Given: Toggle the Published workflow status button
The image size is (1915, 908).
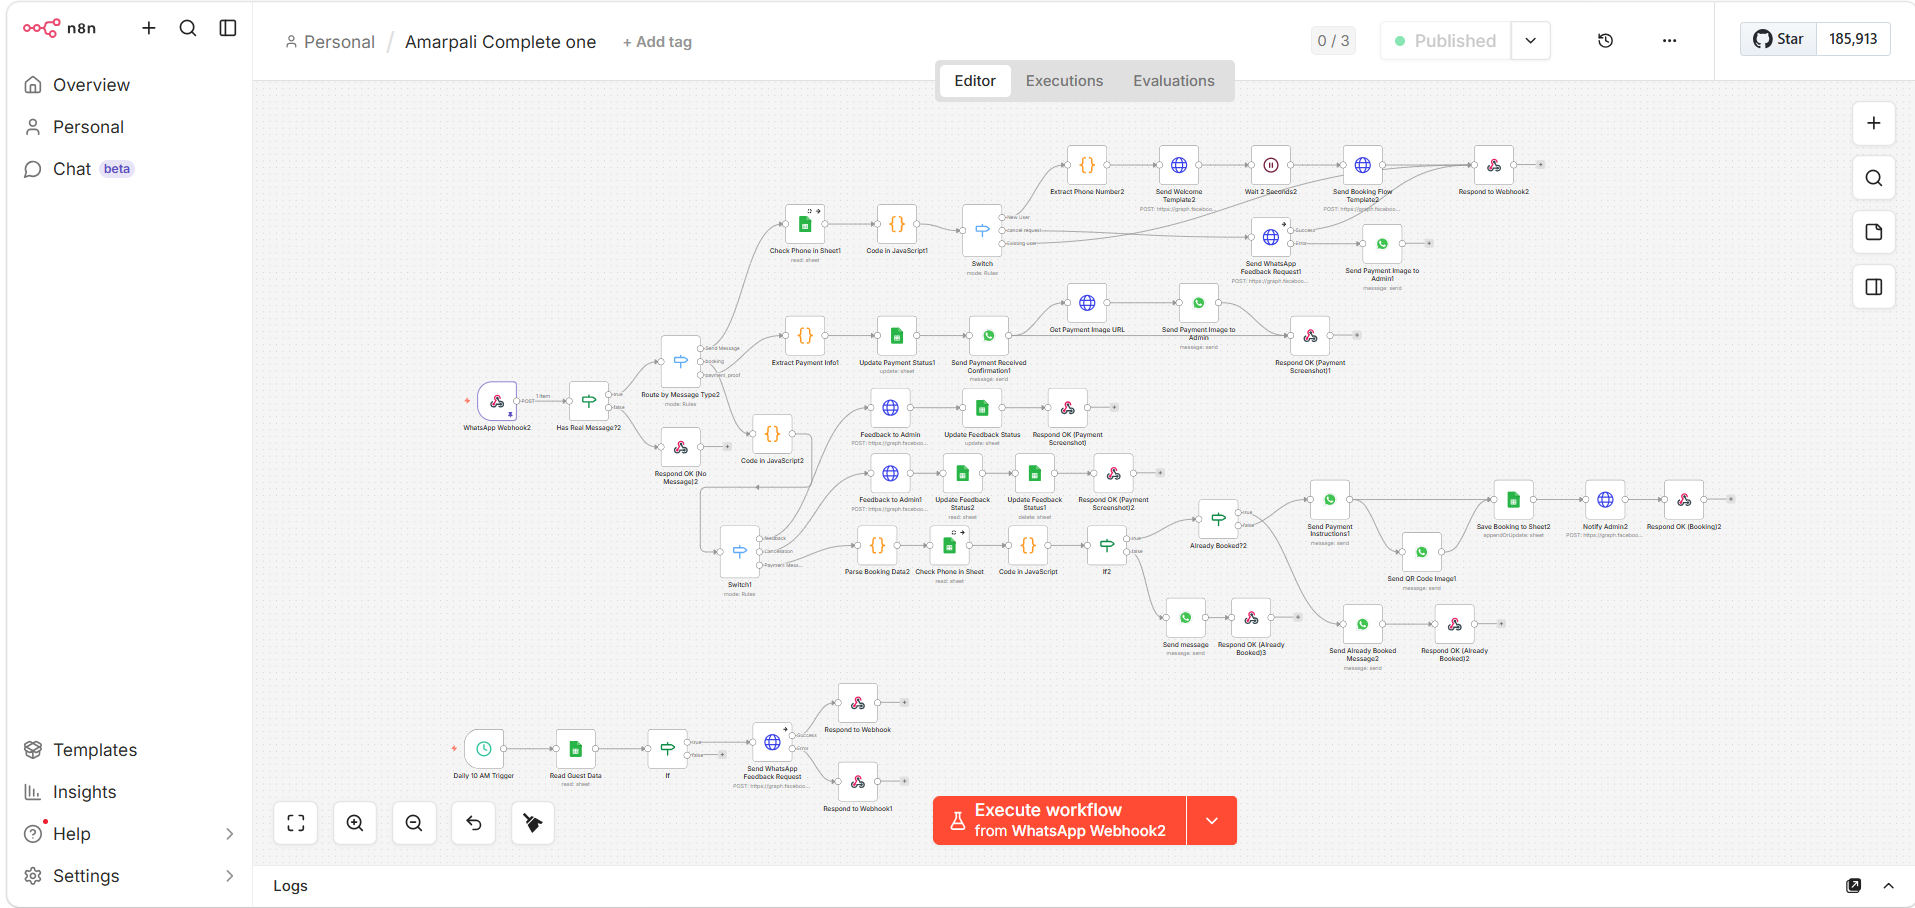Looking at the screenshot, I should pyautogui.click(x=1445, y=41).
